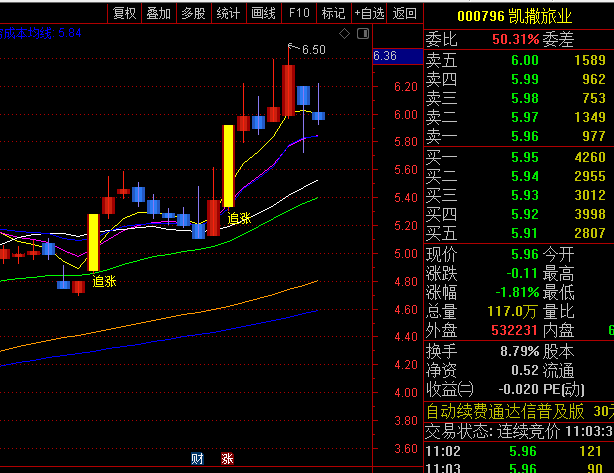Click the diamond icon above chart
The image size is (614, 473).
344,34
